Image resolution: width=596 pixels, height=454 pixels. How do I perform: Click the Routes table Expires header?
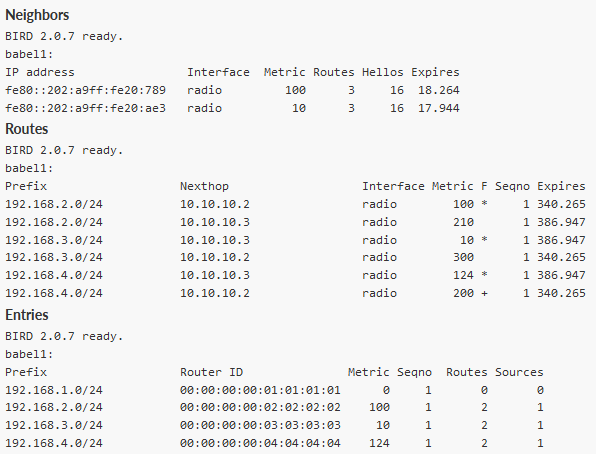[561, 186]
